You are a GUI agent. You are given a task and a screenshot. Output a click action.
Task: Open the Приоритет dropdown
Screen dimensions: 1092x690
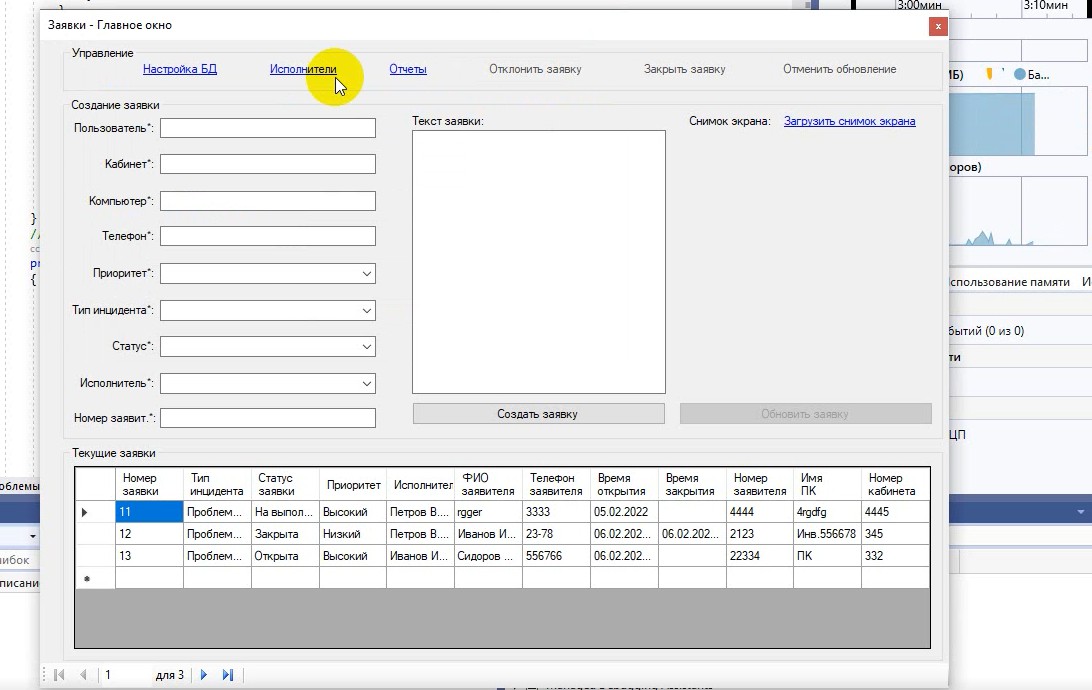pos(267,274)
